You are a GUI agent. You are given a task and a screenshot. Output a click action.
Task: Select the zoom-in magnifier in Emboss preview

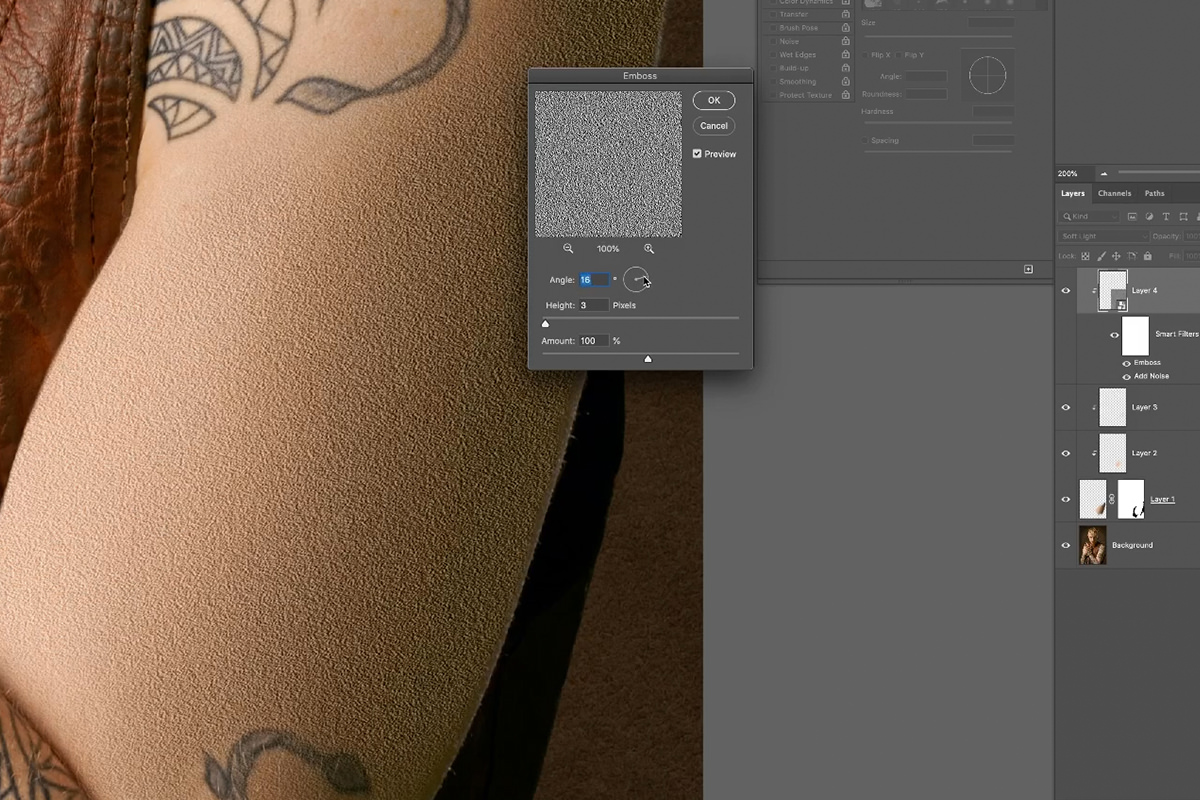click(649, 248)
